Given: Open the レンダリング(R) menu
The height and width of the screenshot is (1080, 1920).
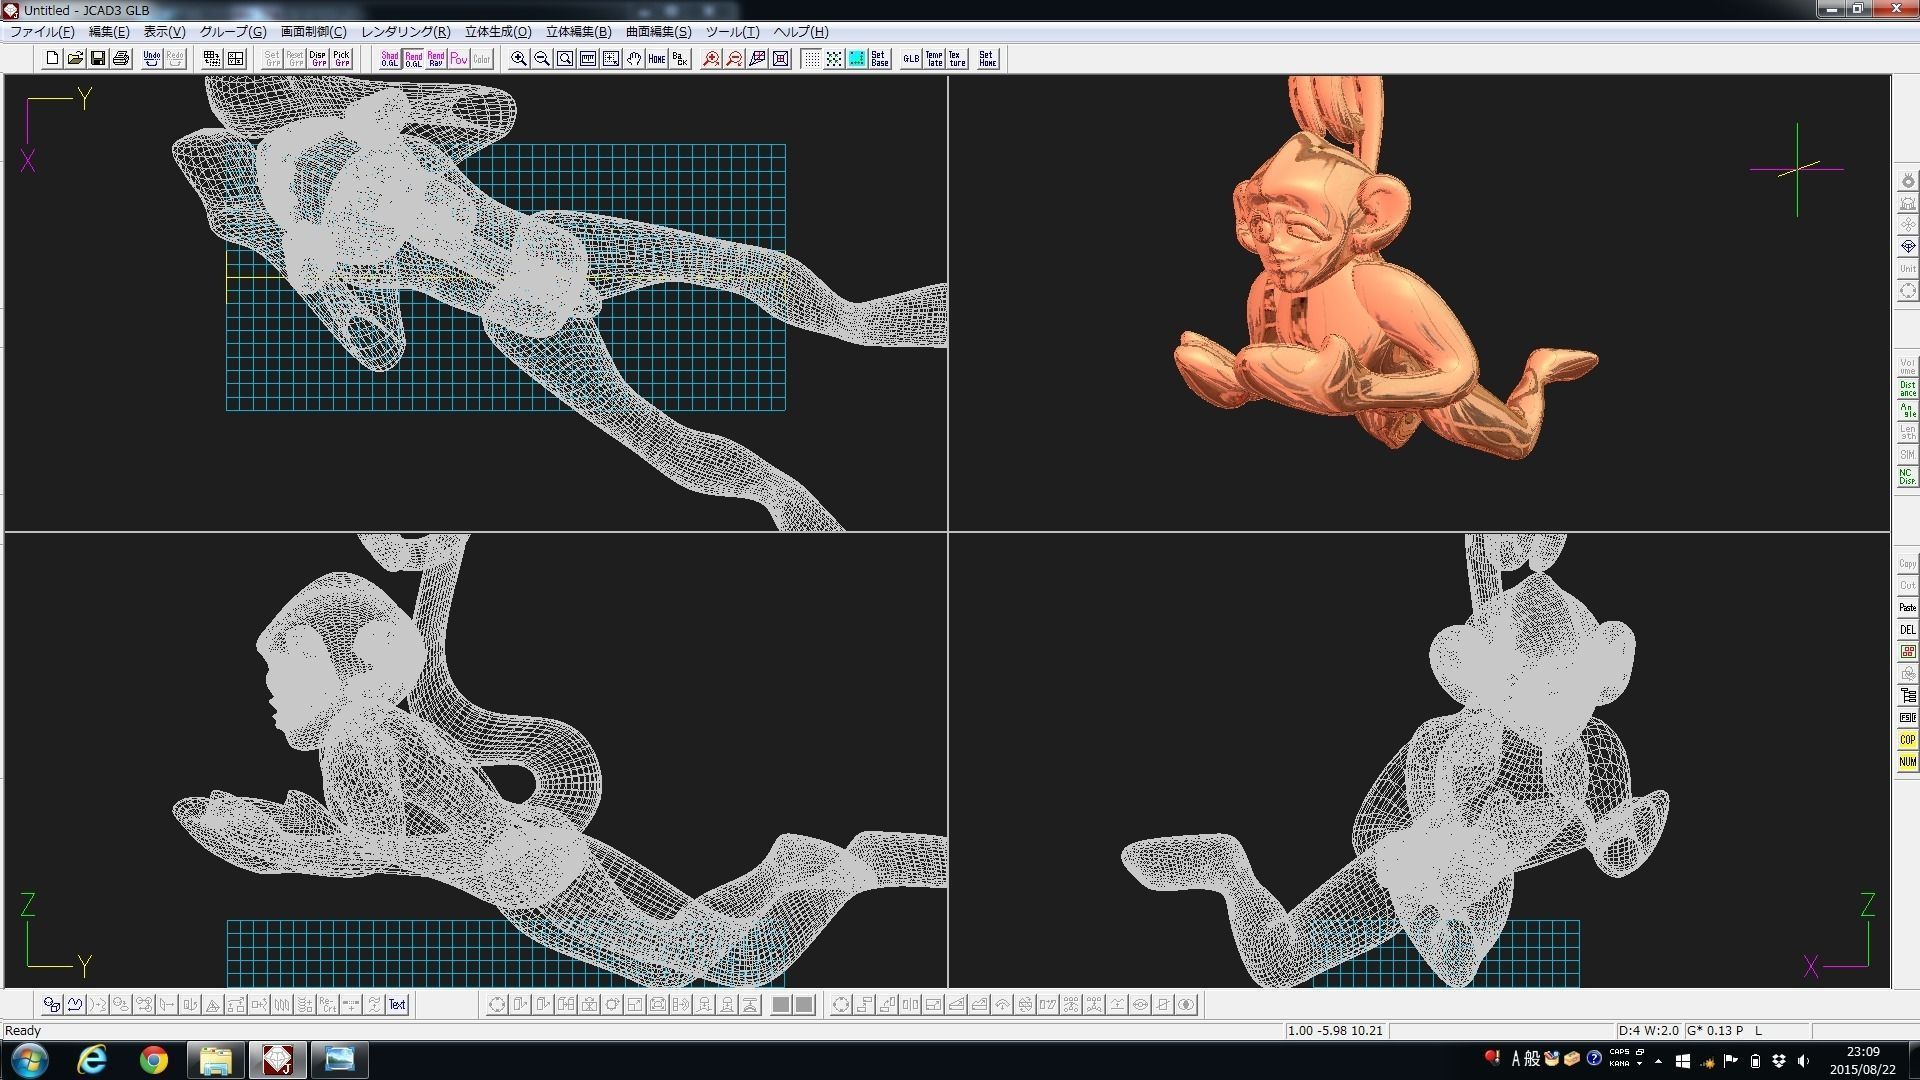Looking at the screenshot, I should click(x=406, y=32).
